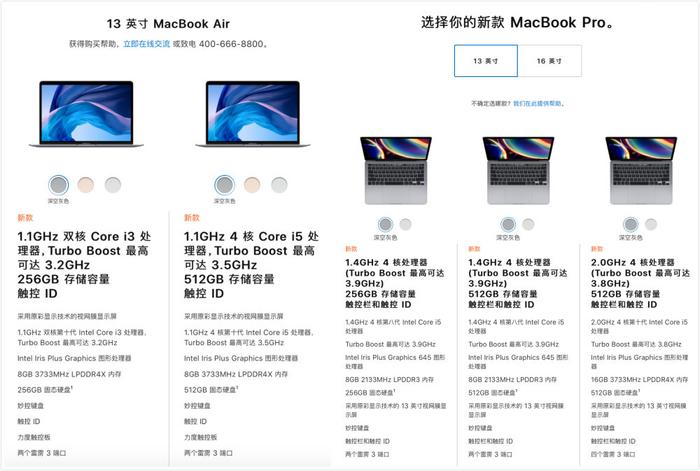Click the Core i3 MacBook Air image
The width and height of the screenshot is (700, 471).
point(86,114)
